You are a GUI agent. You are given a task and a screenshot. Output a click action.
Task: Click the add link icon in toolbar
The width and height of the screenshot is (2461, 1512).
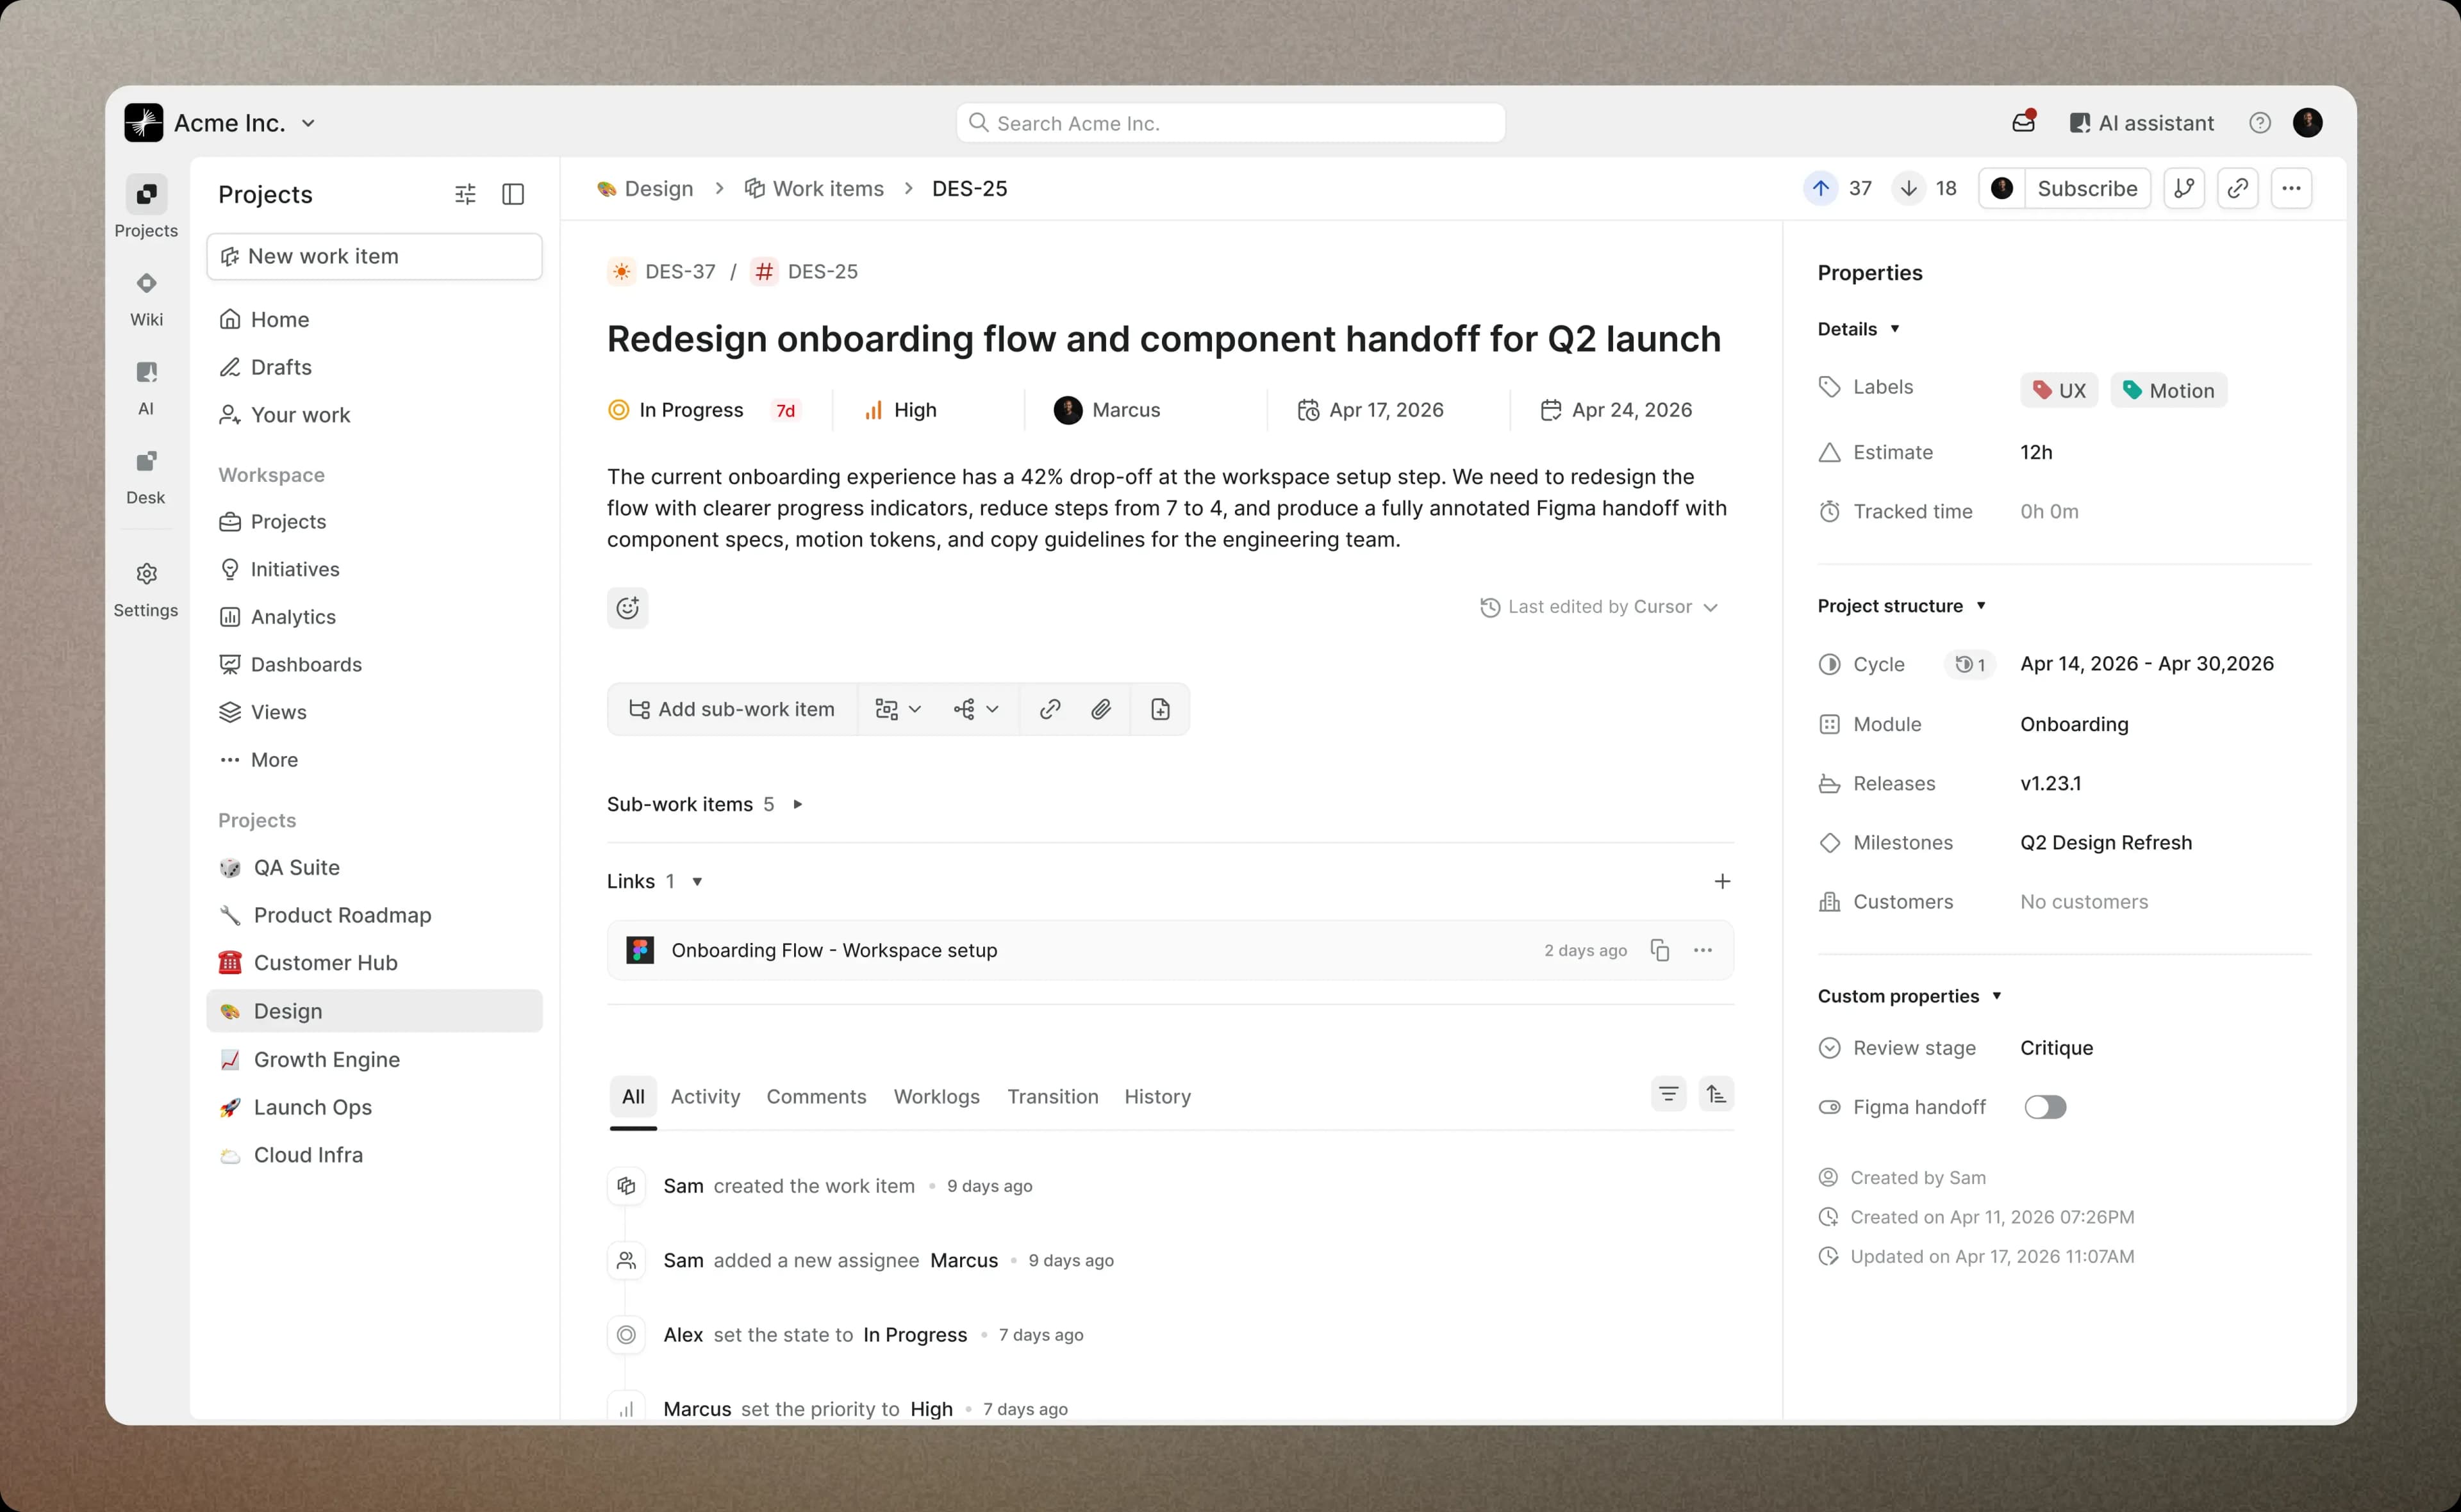click(x=1050, y=709)
